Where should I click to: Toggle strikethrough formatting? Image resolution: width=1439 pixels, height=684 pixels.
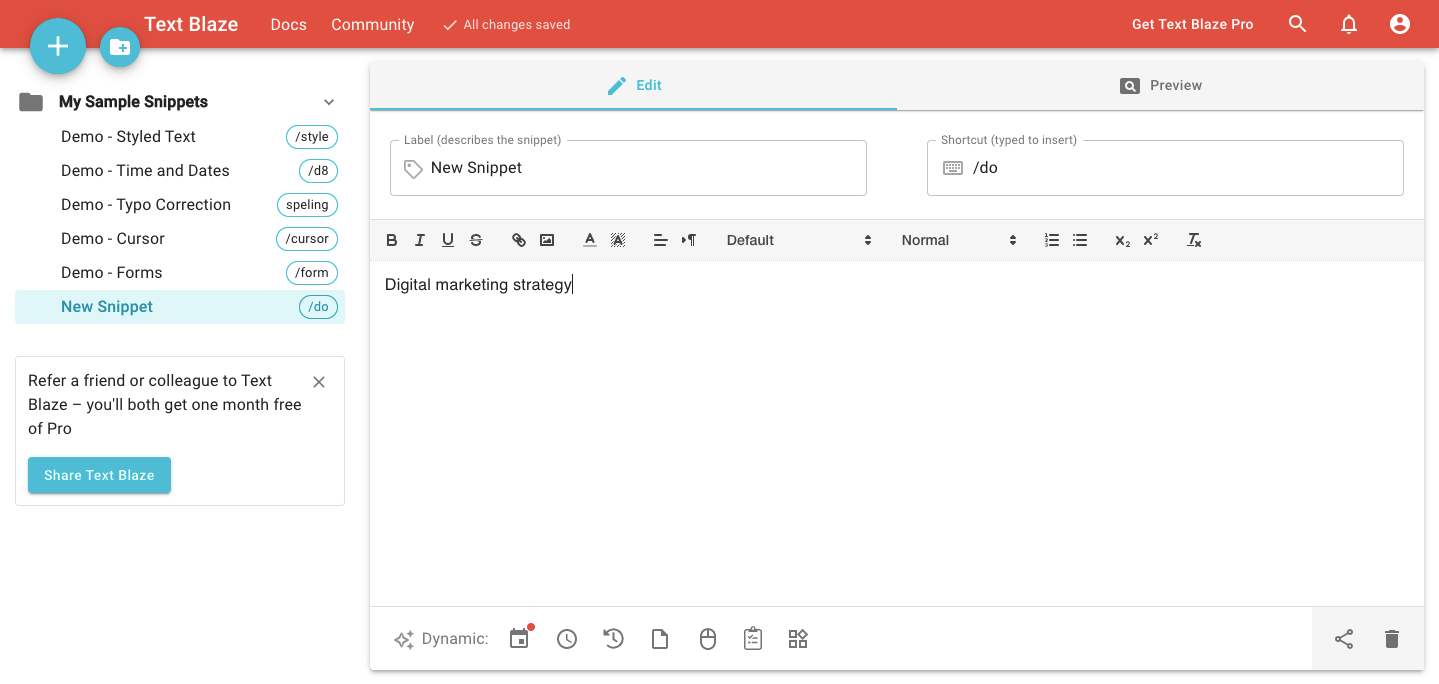pos(476,240)
